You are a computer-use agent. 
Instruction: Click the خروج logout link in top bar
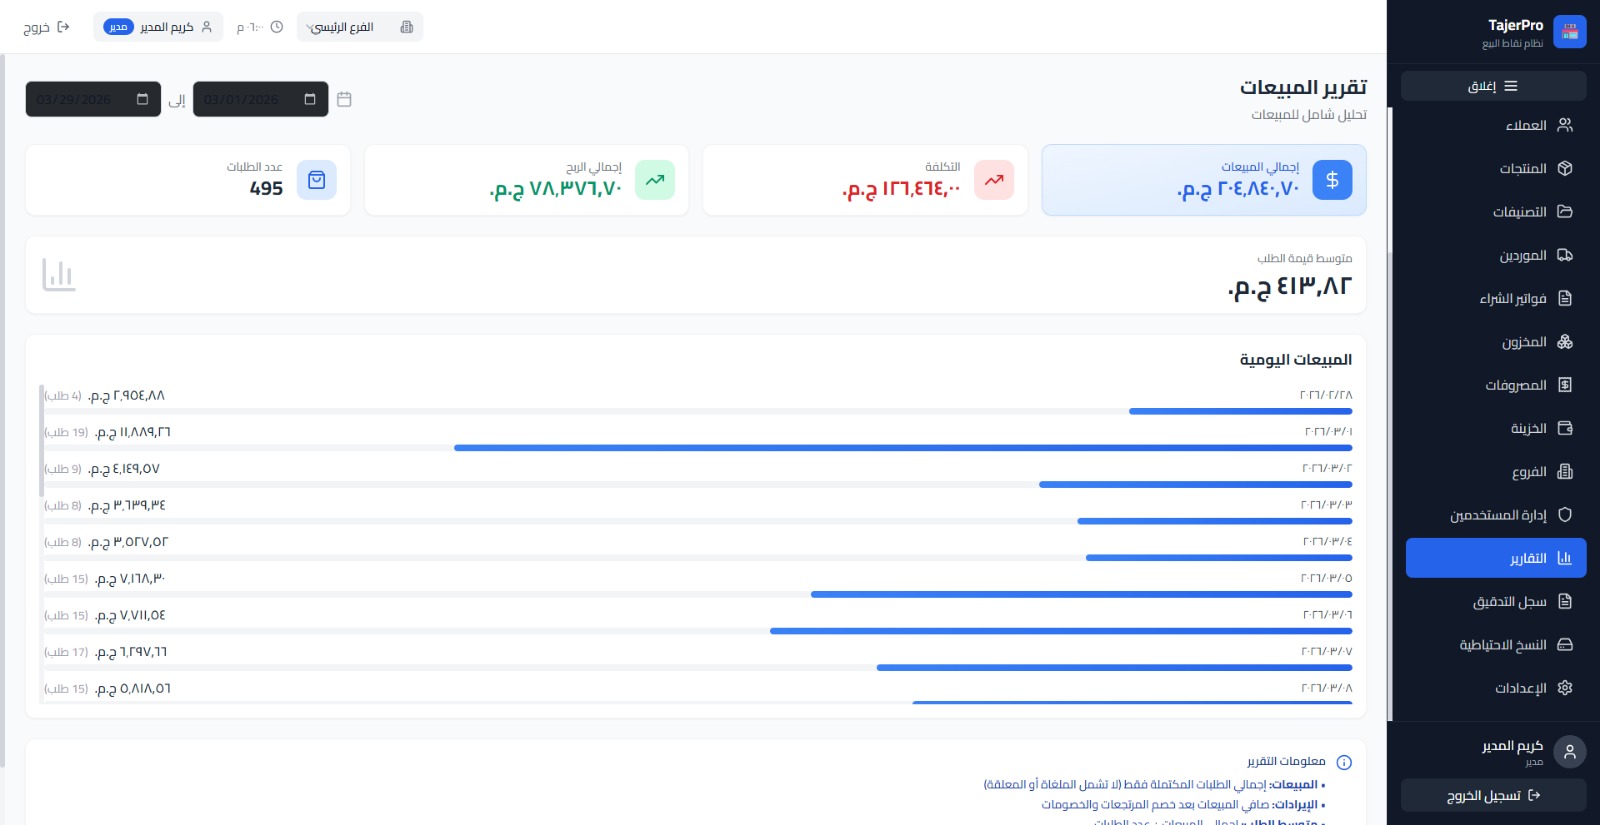46,27
